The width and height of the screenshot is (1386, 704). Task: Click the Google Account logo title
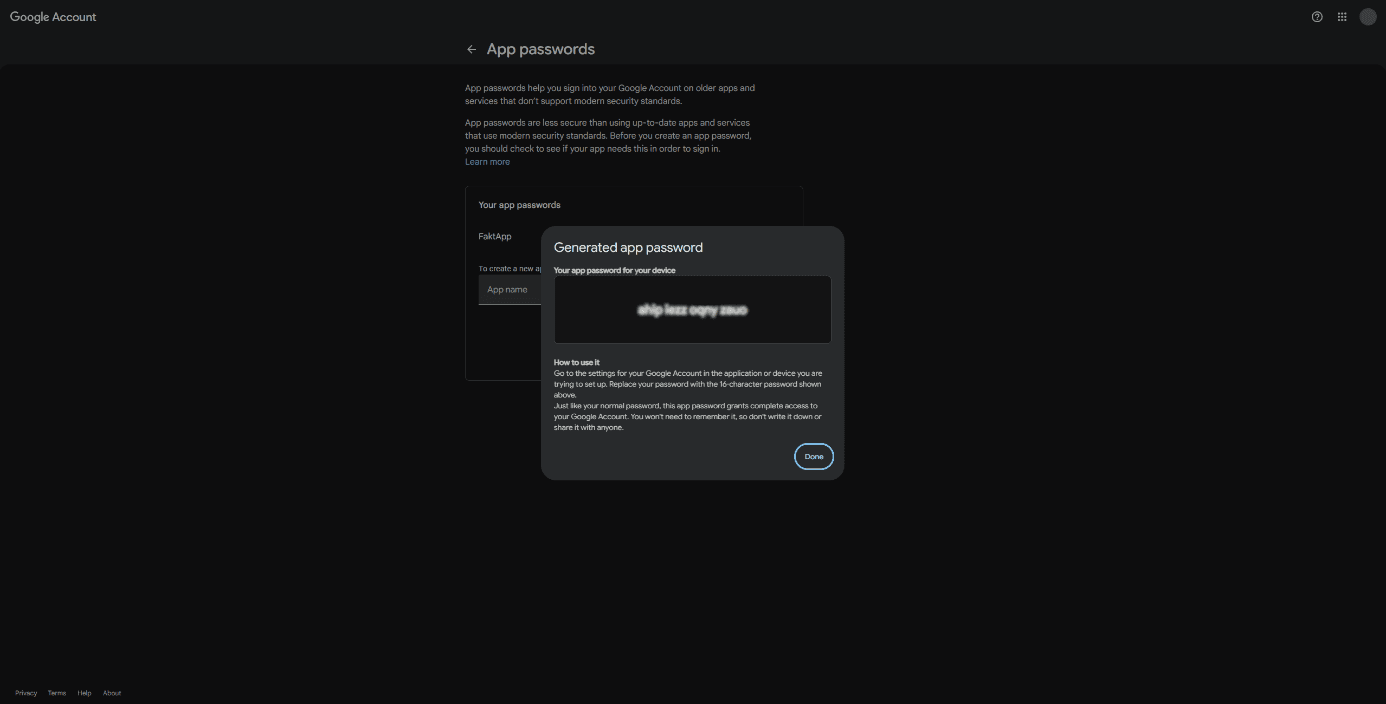click(53, 17)
